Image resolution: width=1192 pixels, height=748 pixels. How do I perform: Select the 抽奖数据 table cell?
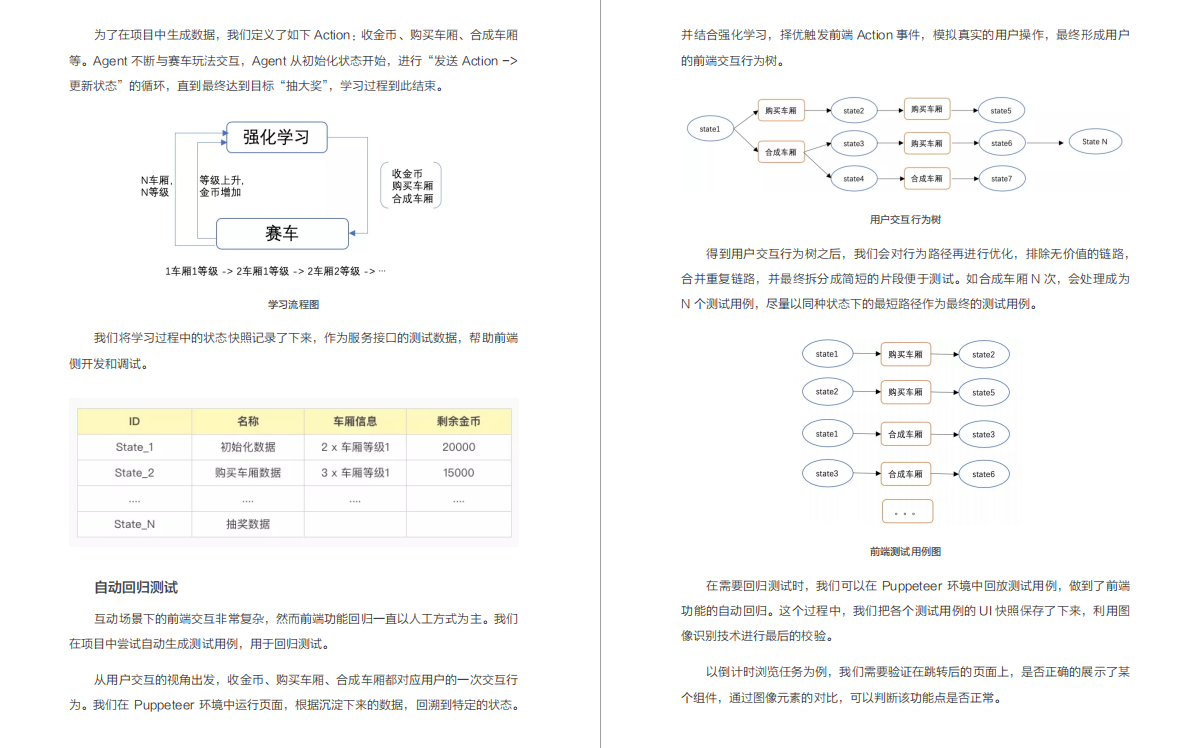248,524
